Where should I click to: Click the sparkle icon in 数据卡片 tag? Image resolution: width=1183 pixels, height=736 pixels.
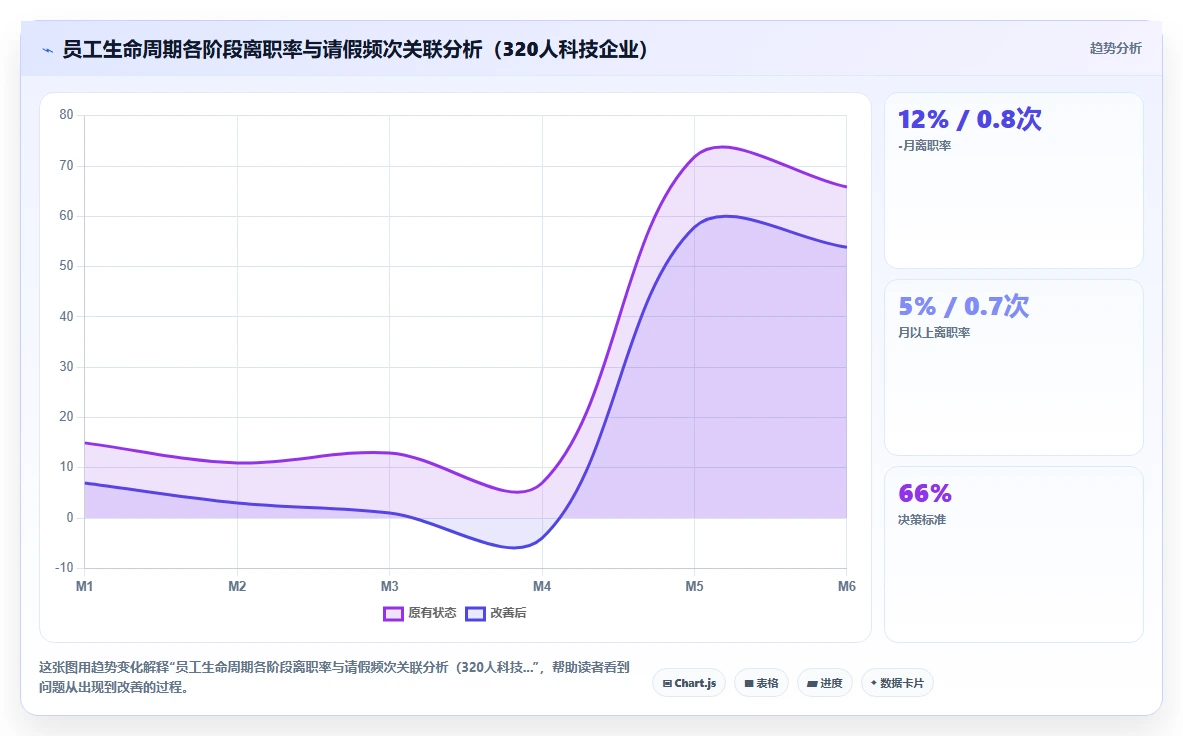tap(874, 683)
